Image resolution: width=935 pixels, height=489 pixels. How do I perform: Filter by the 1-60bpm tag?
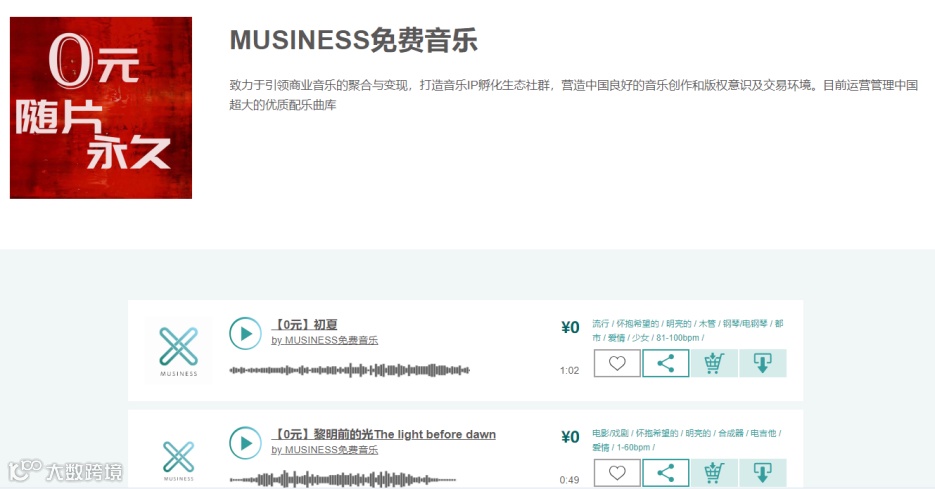point(633,447)
